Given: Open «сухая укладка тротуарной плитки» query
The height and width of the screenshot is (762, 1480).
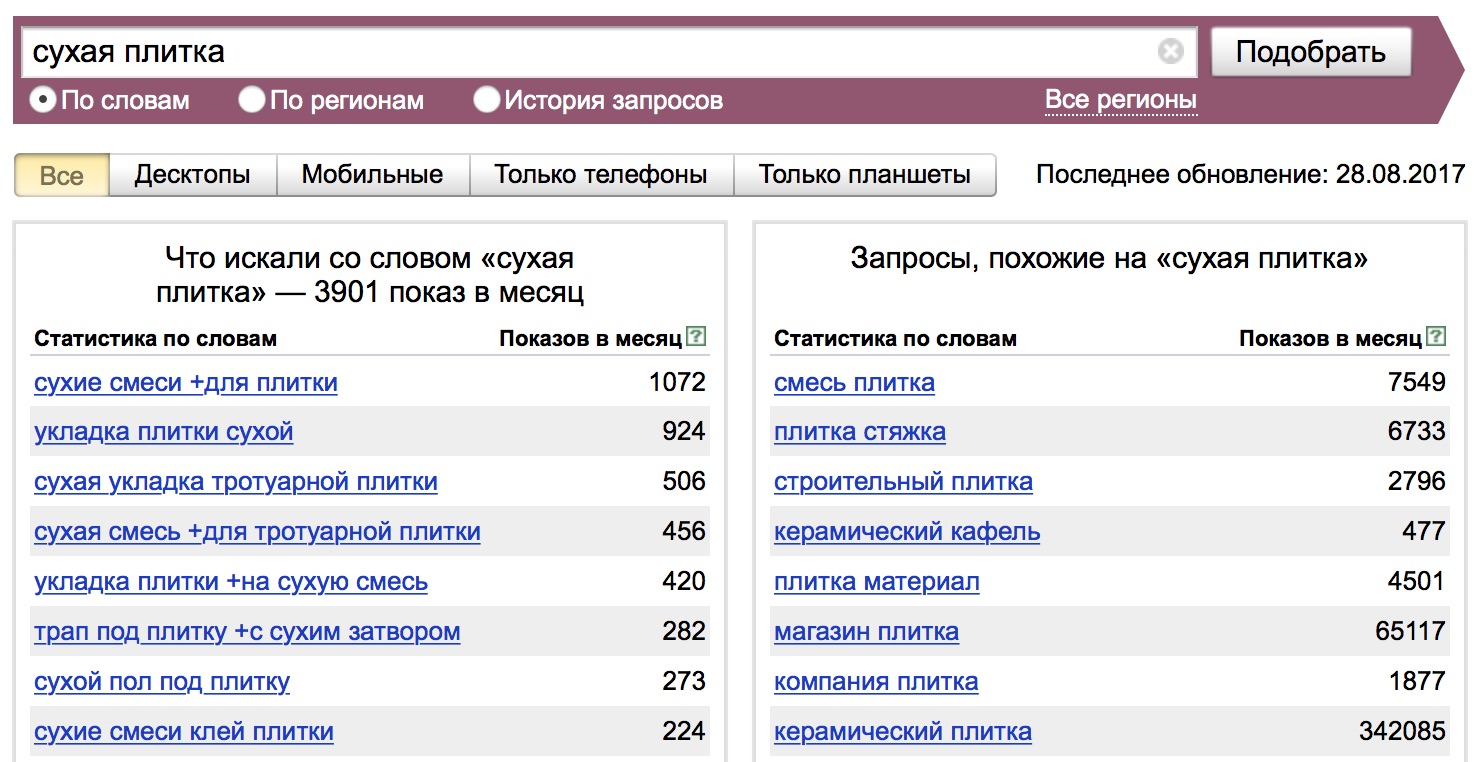Looking at the screenshot, I should pyautogui.click(x=237, y=482).
